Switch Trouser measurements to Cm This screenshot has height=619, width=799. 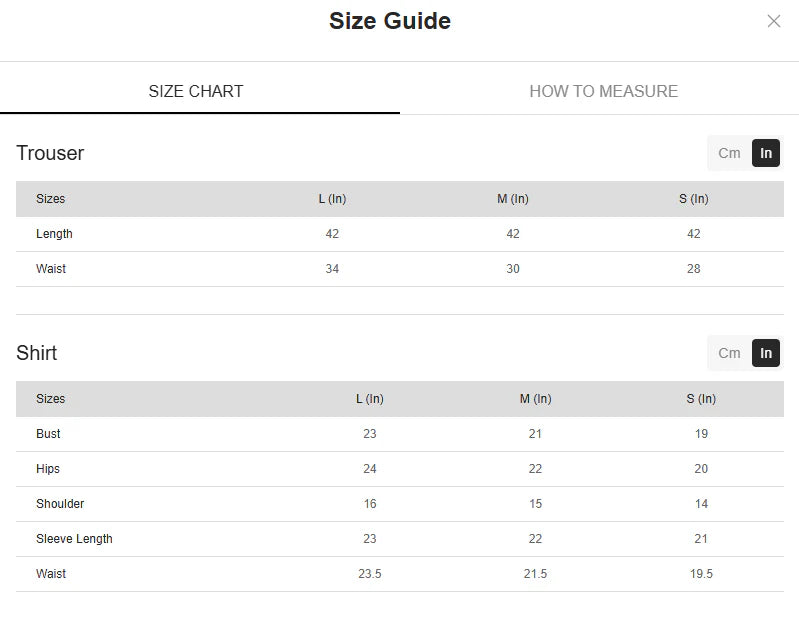pyautogui.click(x=729, y=153)
